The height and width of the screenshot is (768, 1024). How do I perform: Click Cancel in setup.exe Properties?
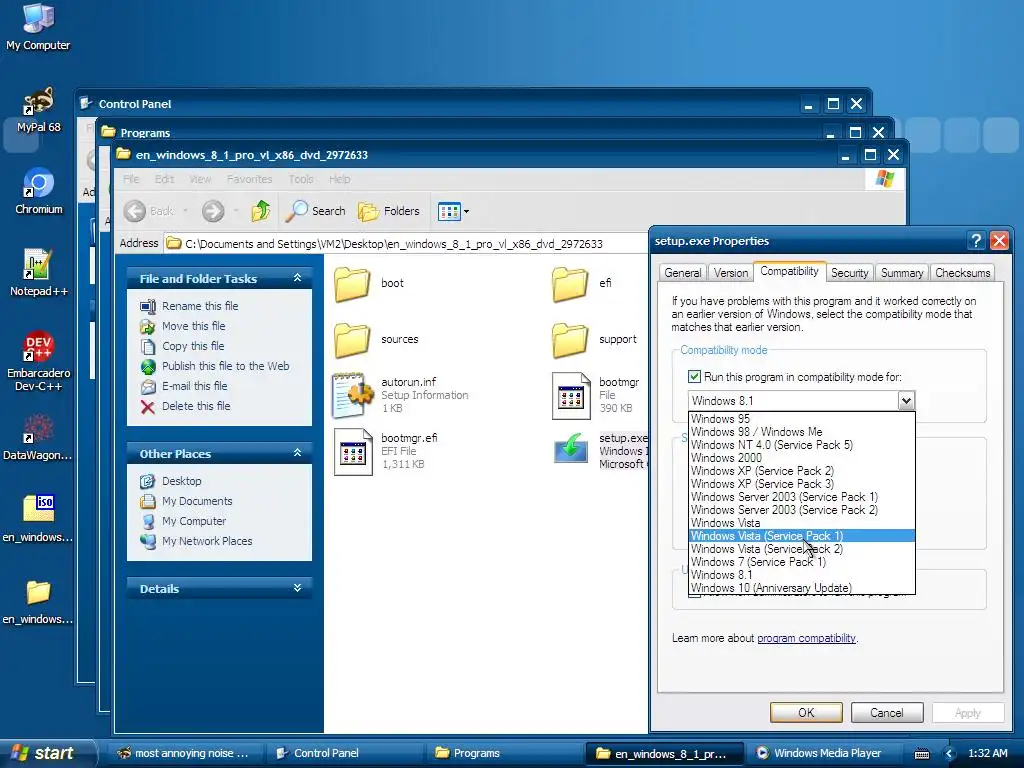[x=886, y=712]
